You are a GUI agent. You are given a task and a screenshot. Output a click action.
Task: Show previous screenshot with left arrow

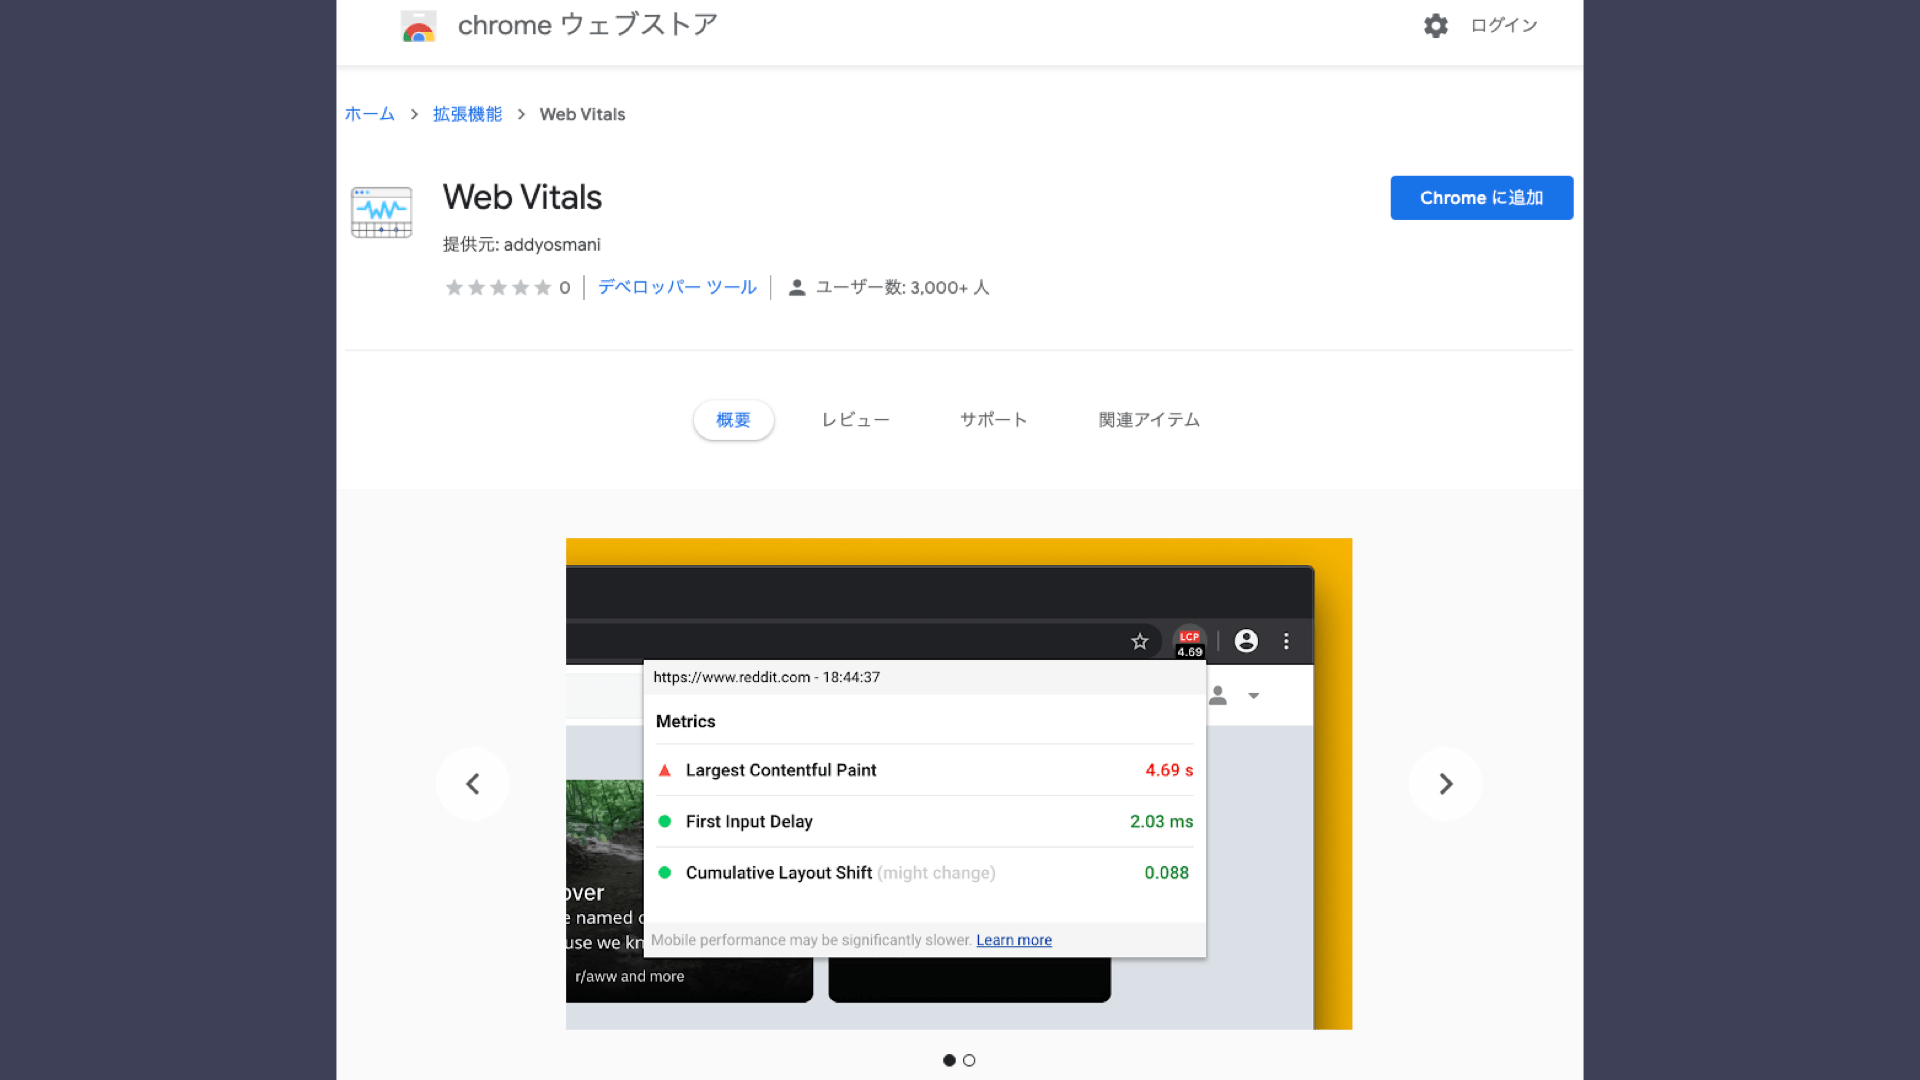click(472, 784)
